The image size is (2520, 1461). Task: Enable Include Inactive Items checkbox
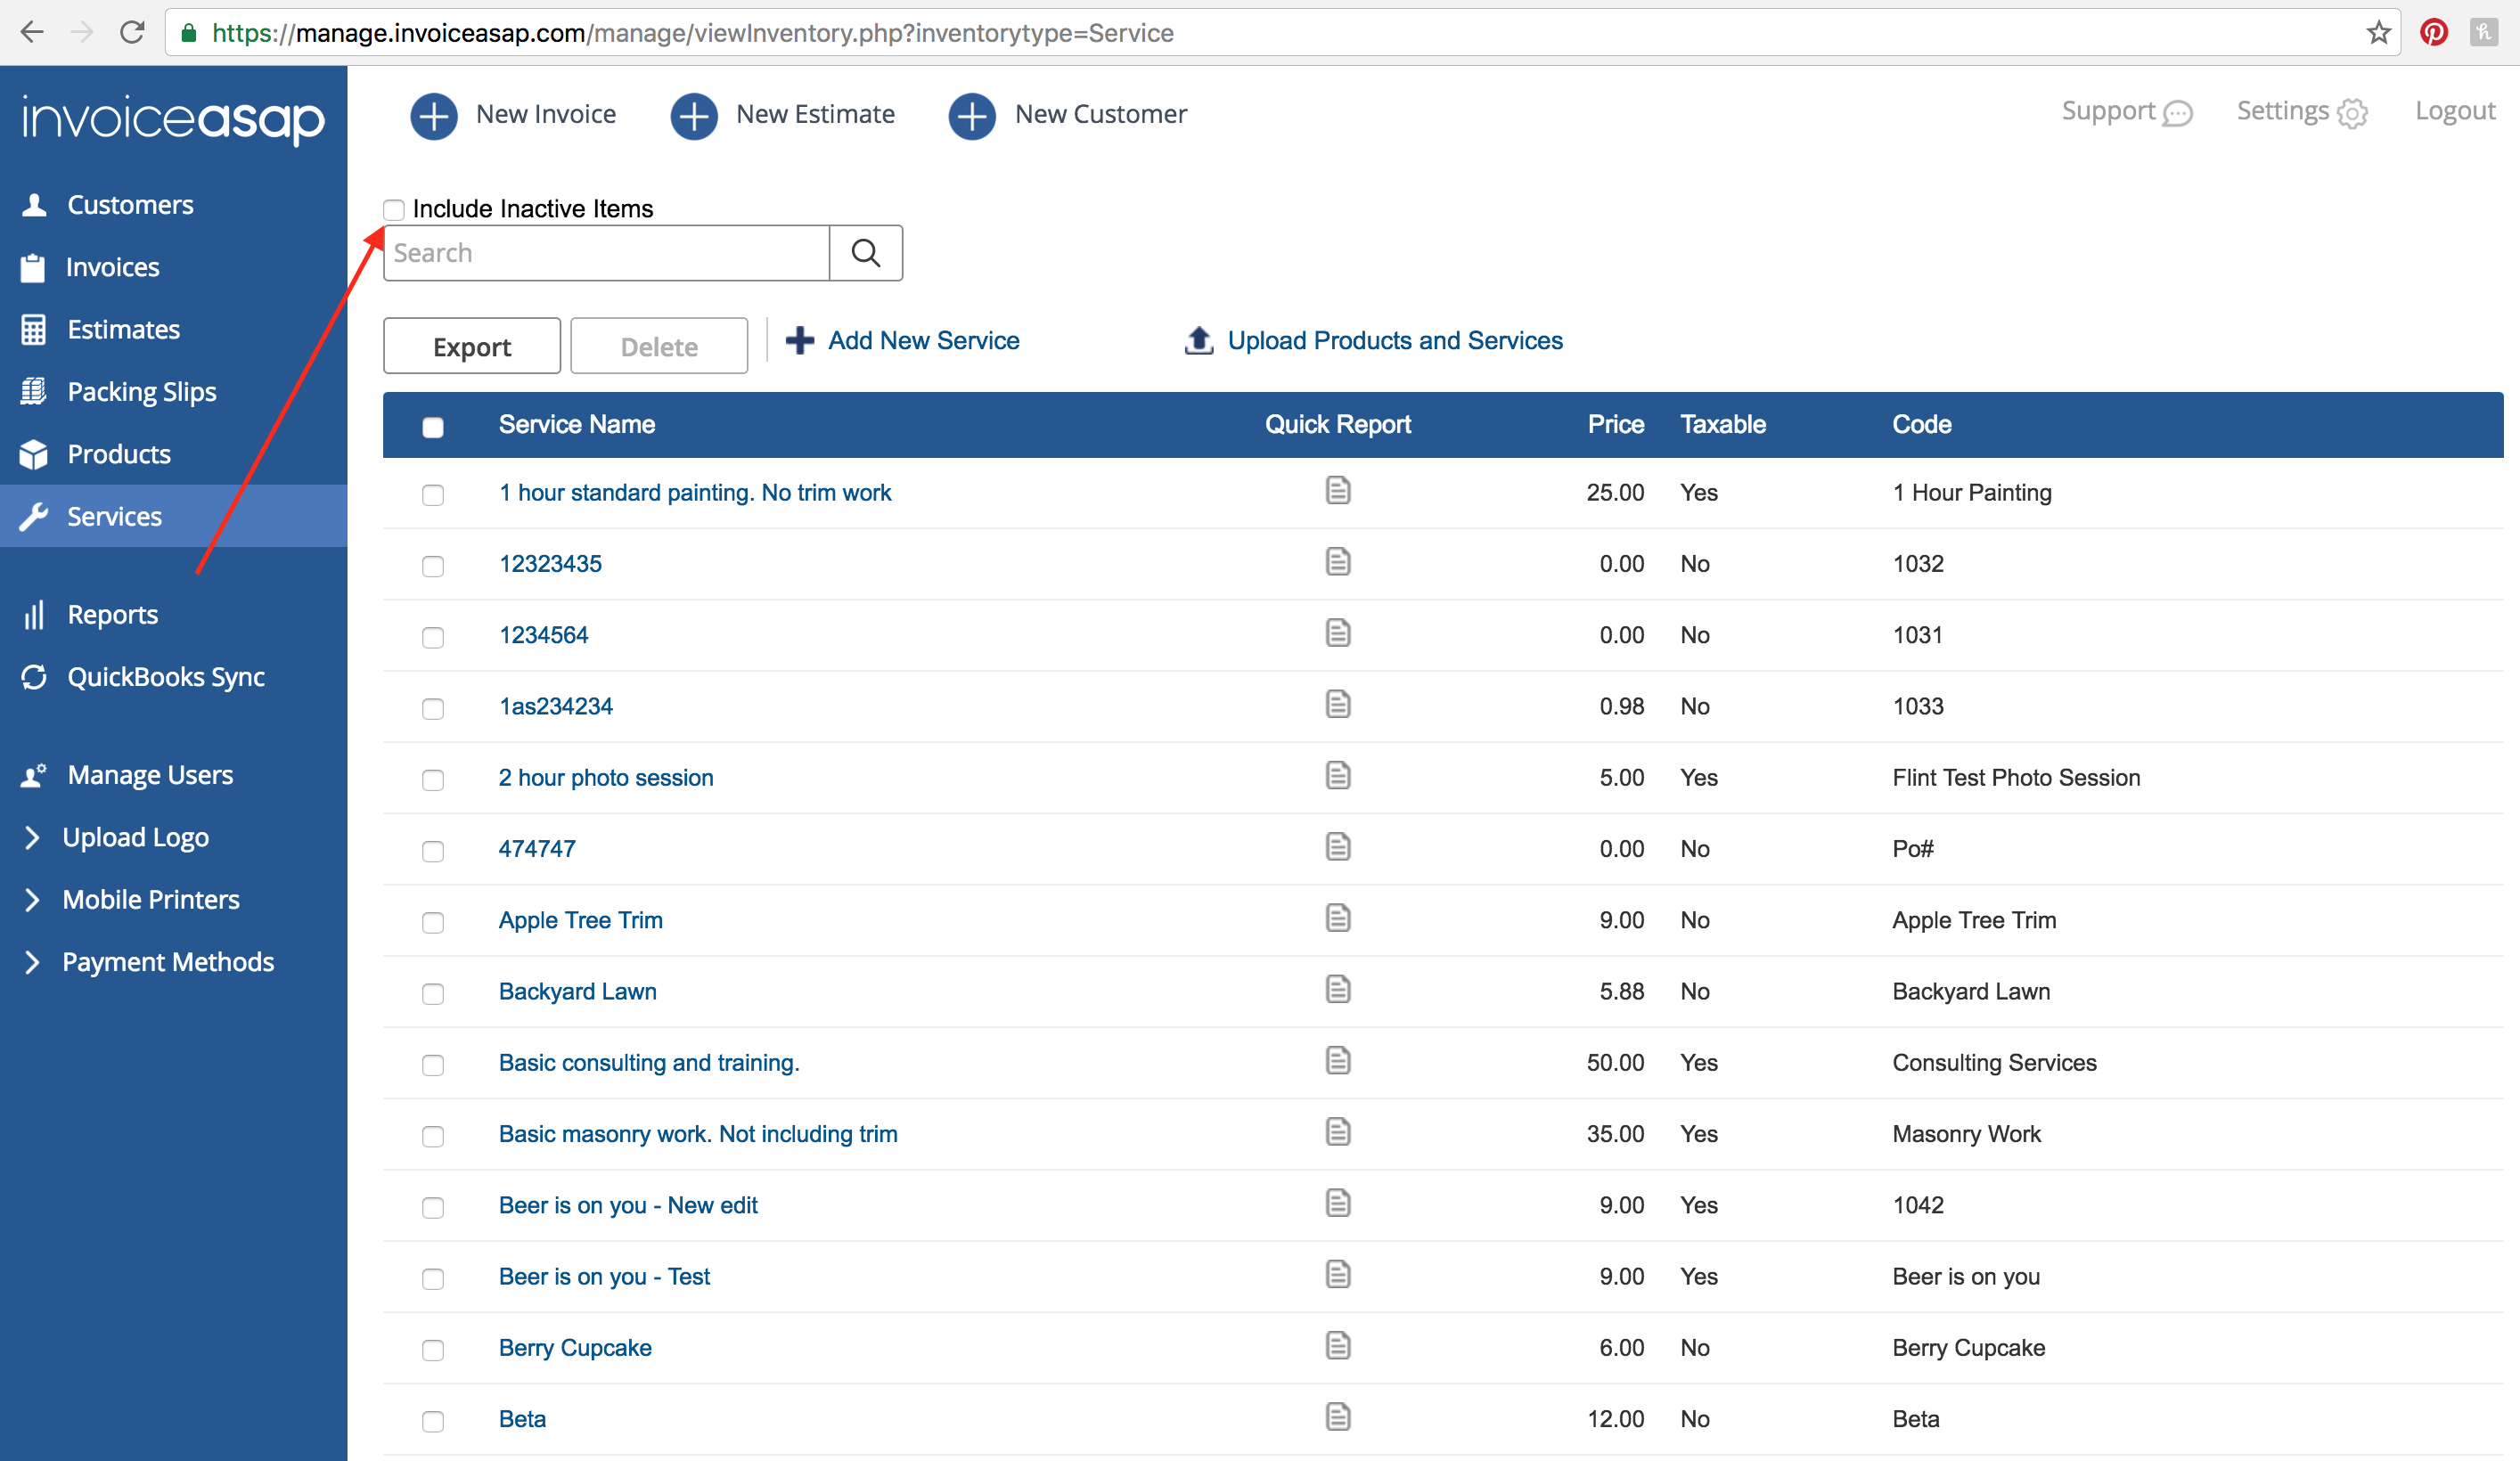[x=394, y=209]
